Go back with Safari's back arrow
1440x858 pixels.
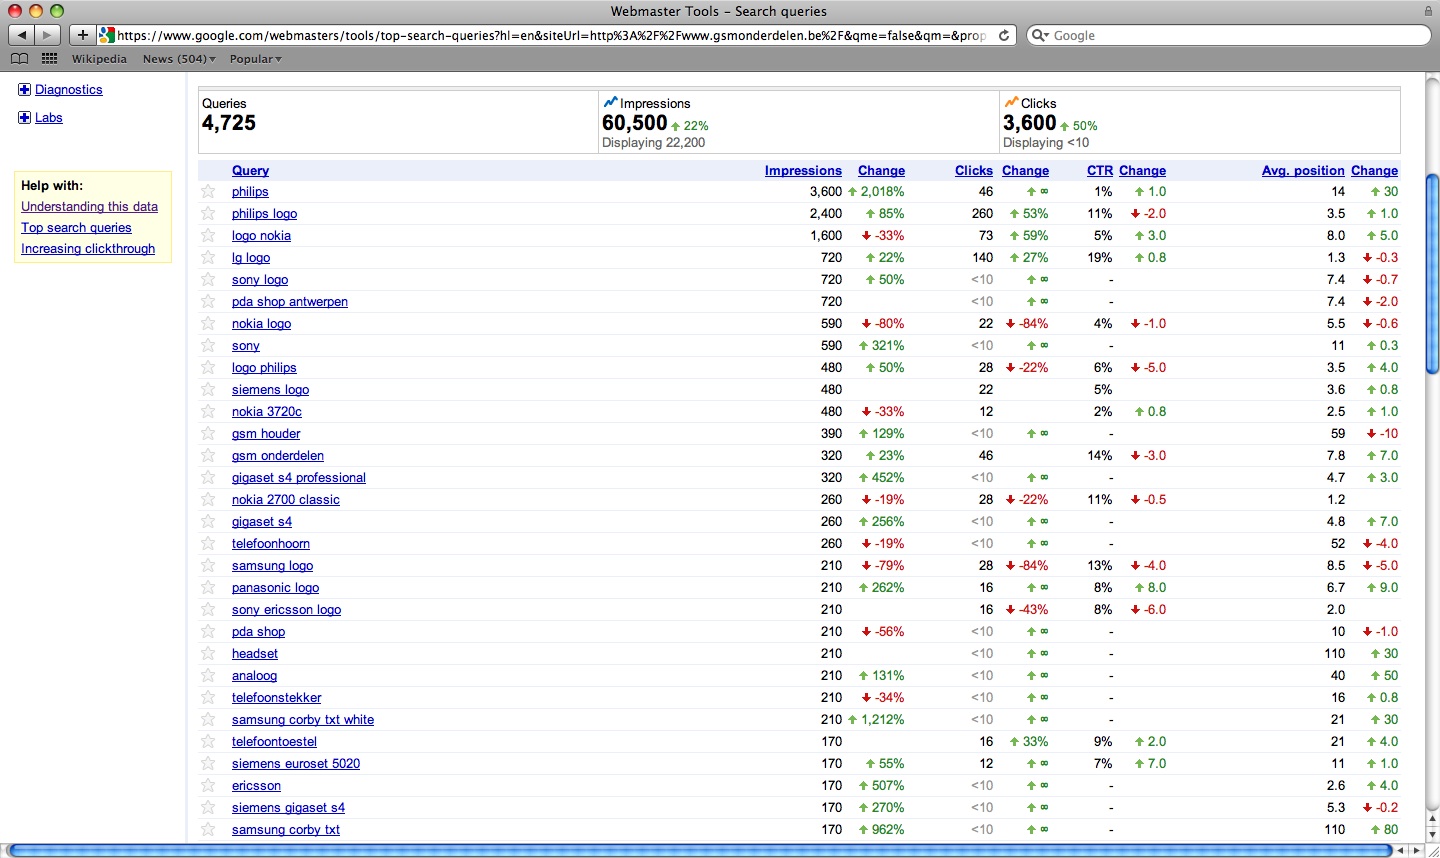[21, 35]
